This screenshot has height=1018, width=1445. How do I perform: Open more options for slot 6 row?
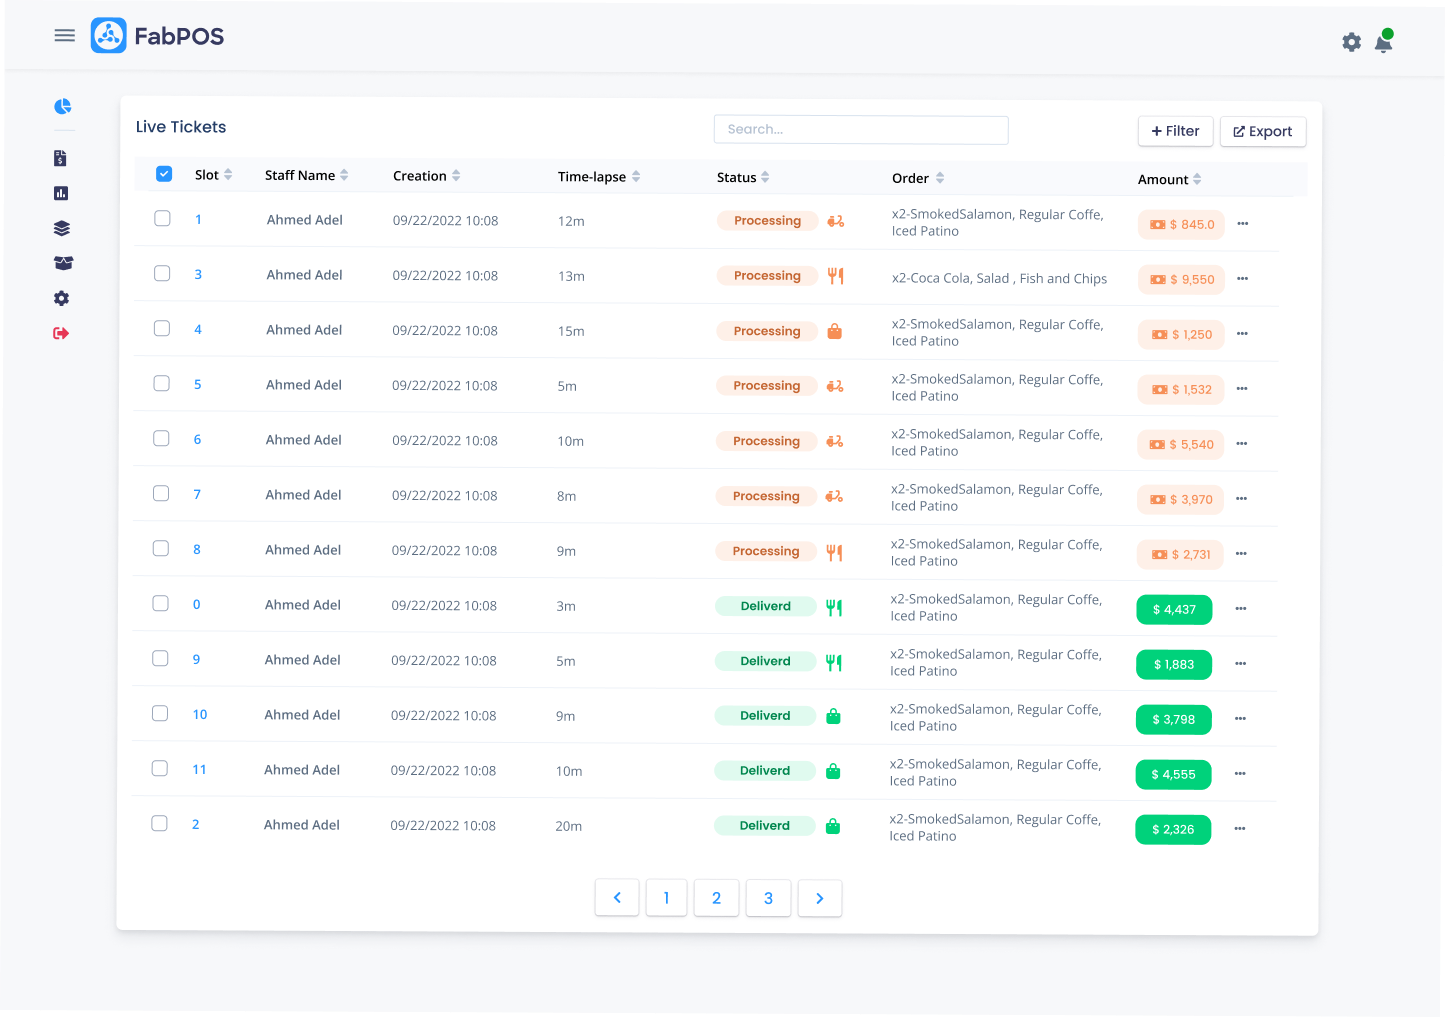[x=1242, y=444]
